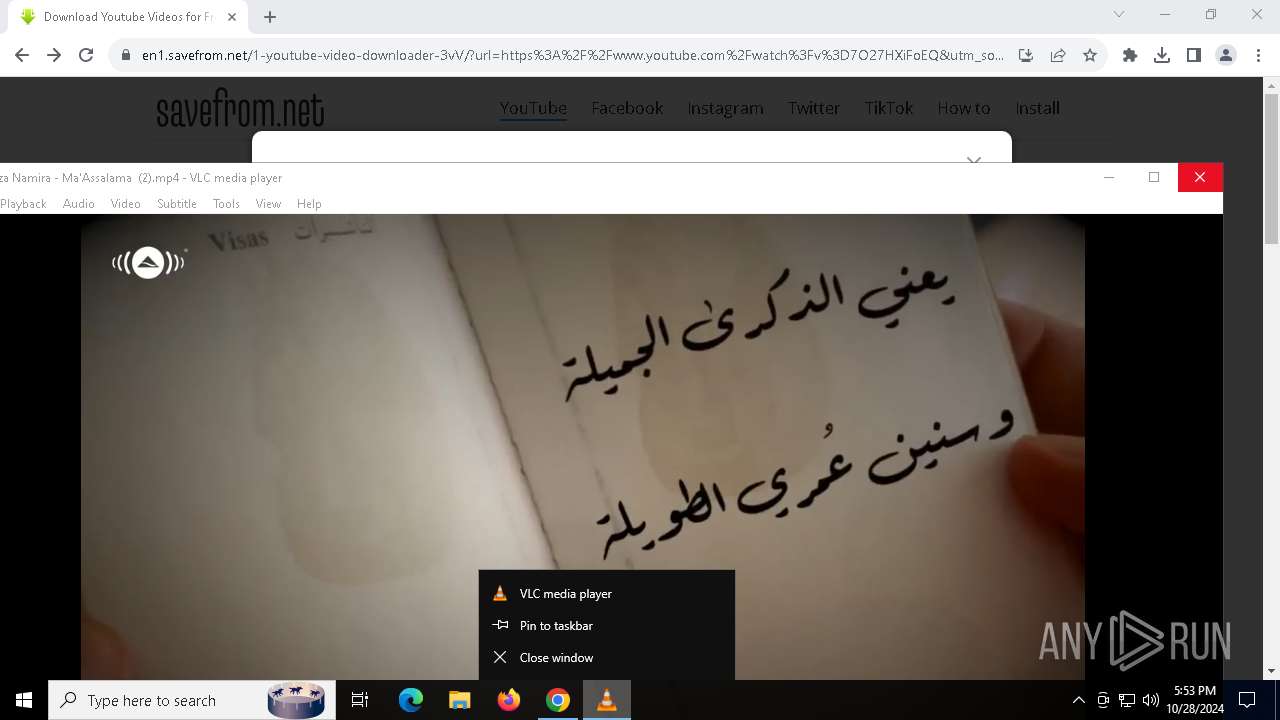The width and height of the screenshot is (1280, 720).
Task: Open File Explorer from taskbar
Action: tap(459, 700)
